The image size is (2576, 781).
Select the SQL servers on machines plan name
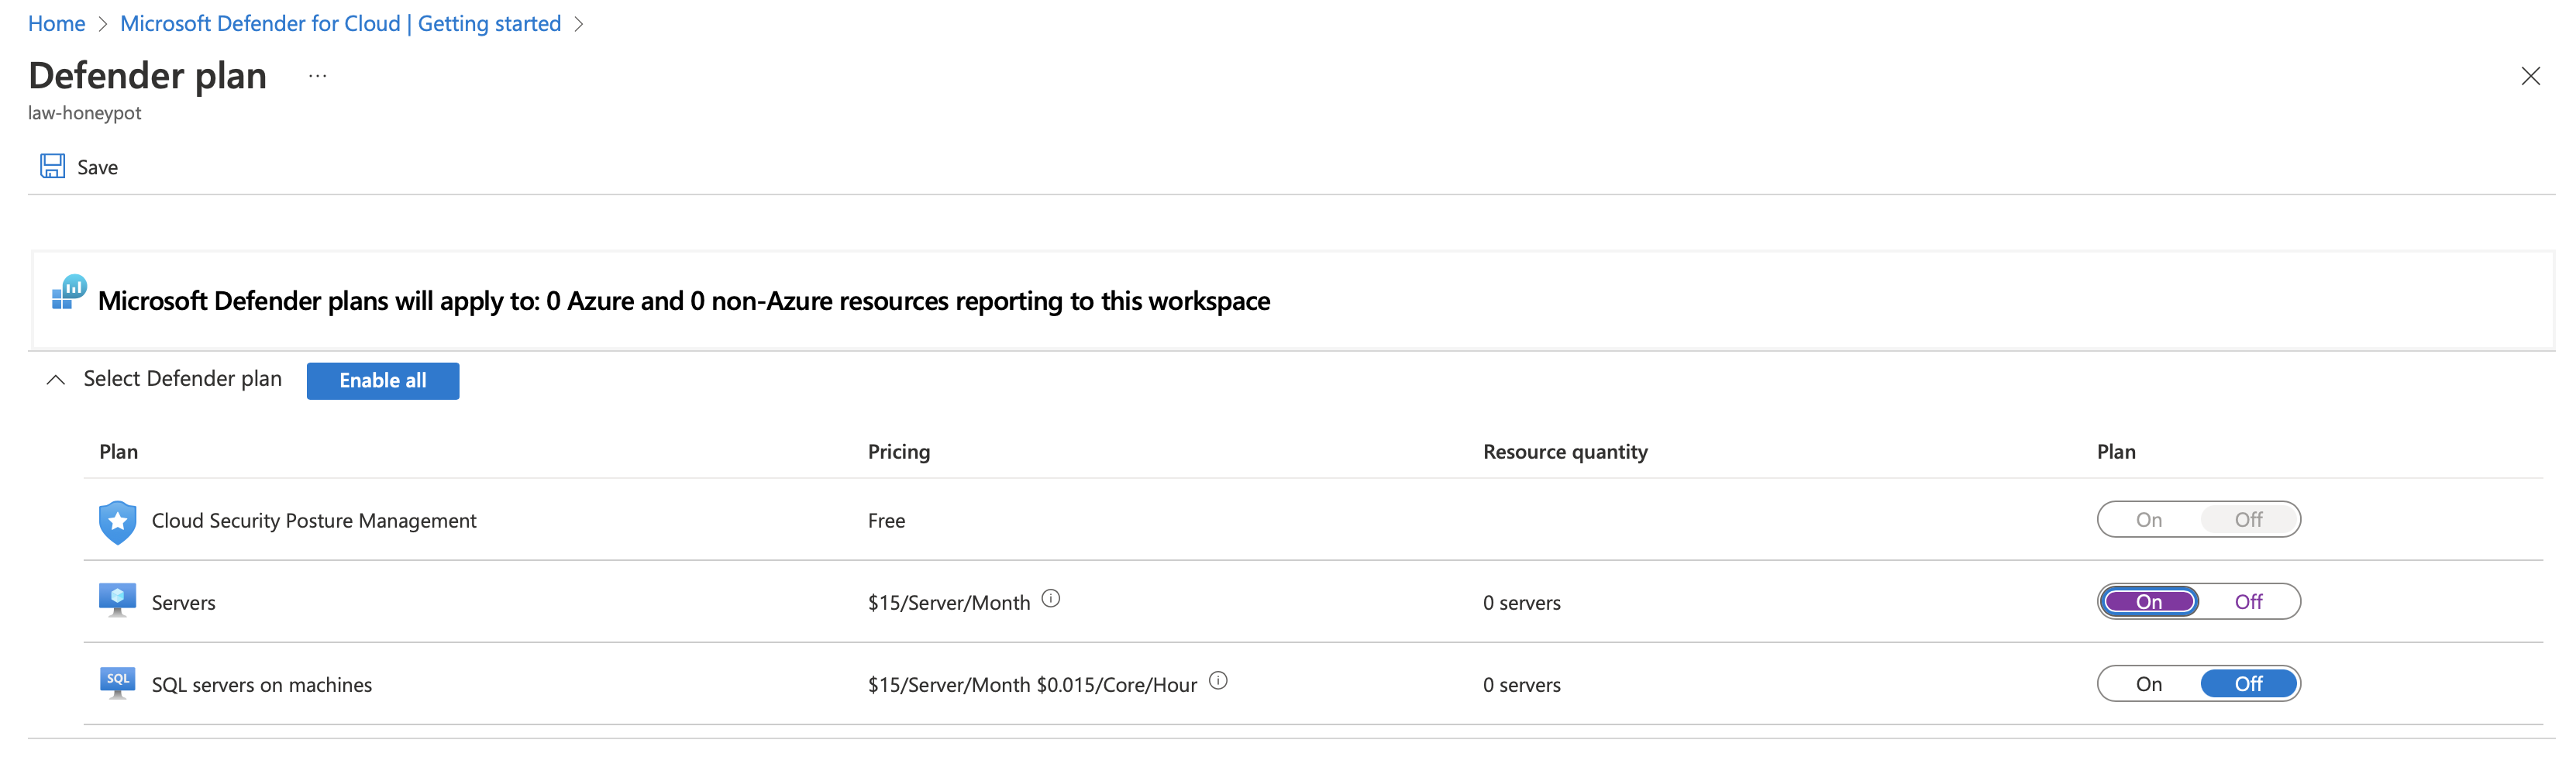(x=262, y=685)
